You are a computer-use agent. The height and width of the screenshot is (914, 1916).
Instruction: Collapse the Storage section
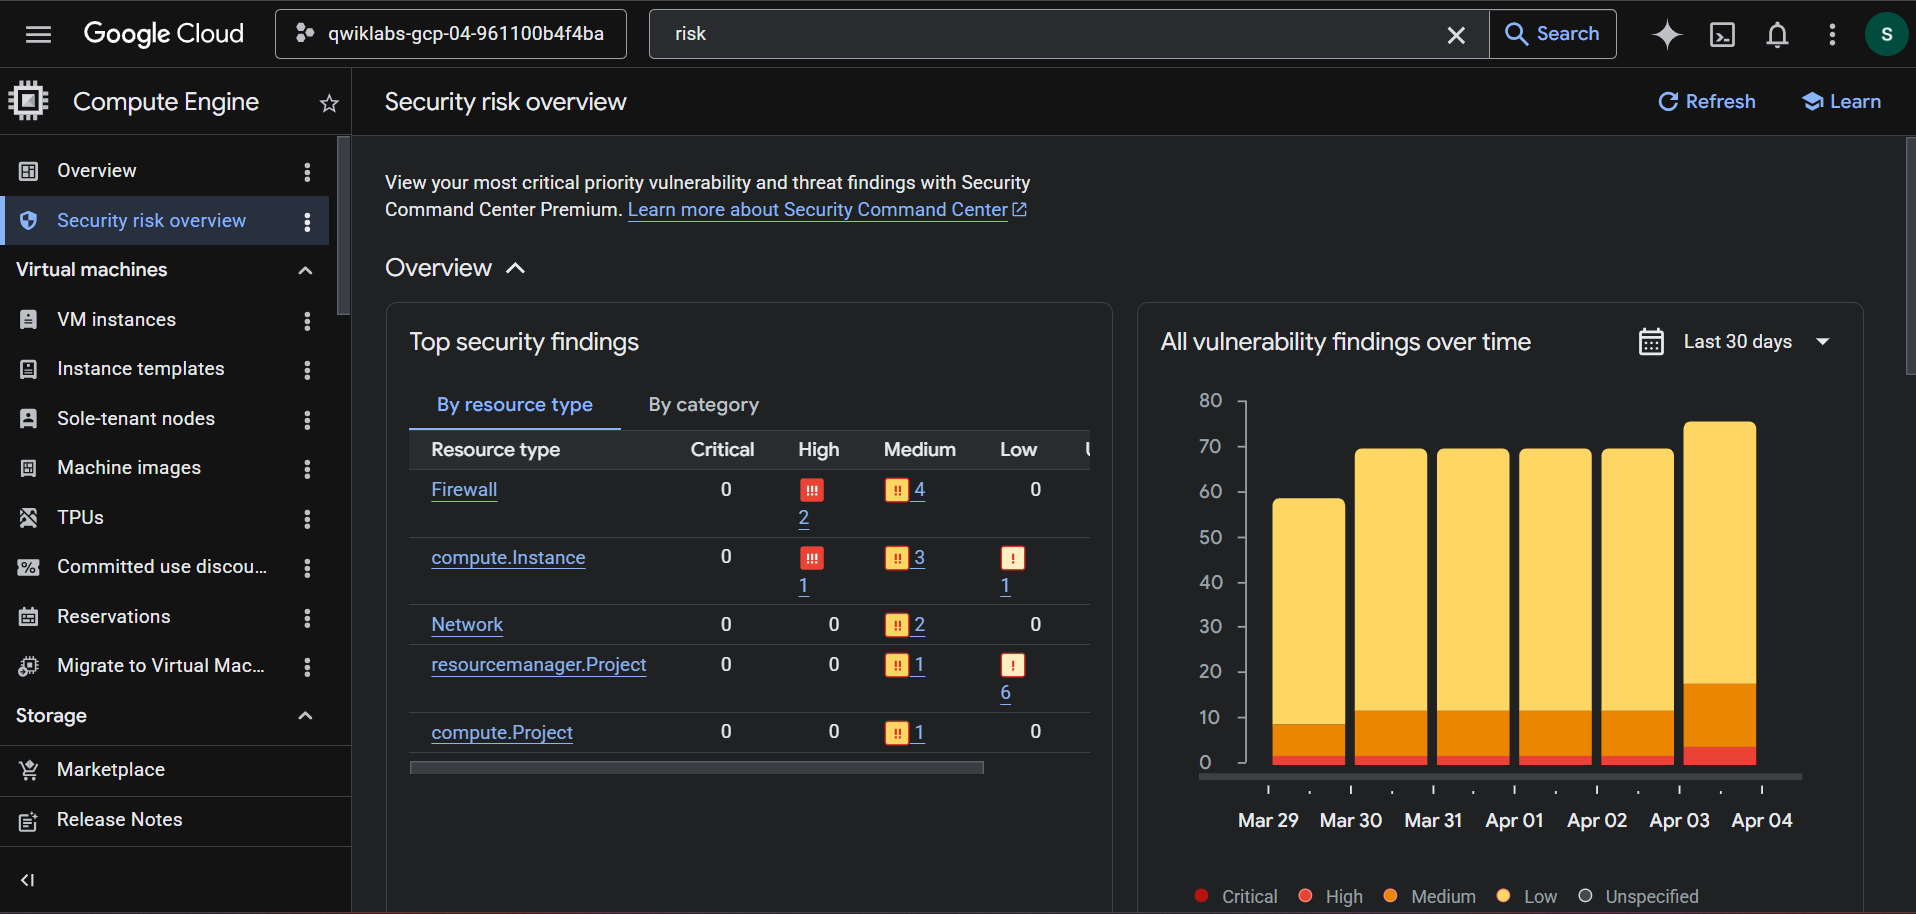[x=306, y=716]
